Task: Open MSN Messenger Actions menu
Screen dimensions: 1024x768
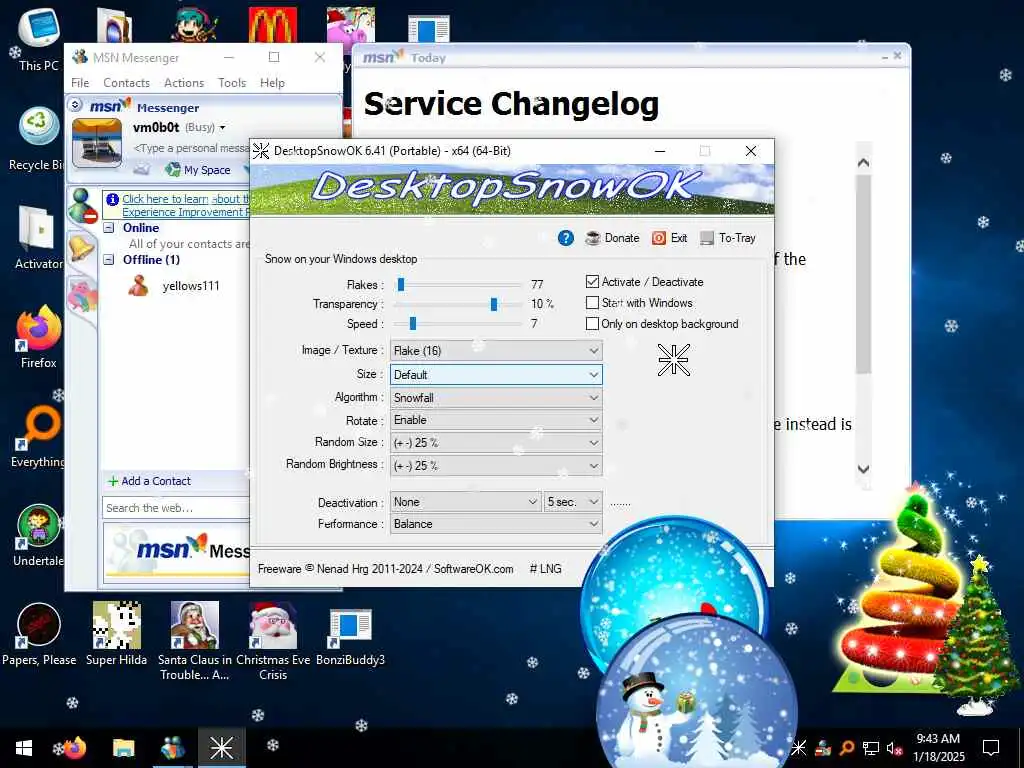Action: click(x=184, y=83)
